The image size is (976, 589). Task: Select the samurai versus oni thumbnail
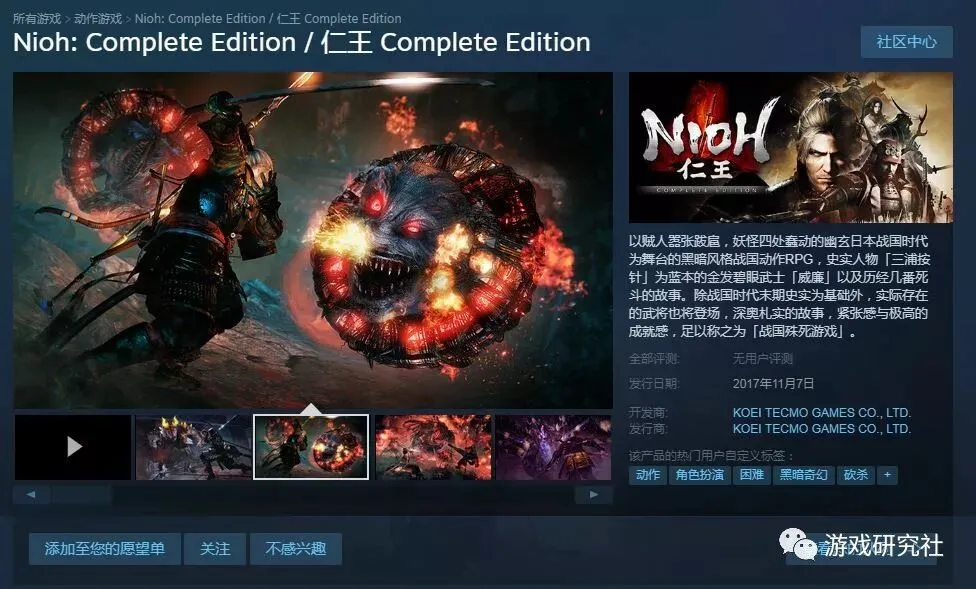193,446
